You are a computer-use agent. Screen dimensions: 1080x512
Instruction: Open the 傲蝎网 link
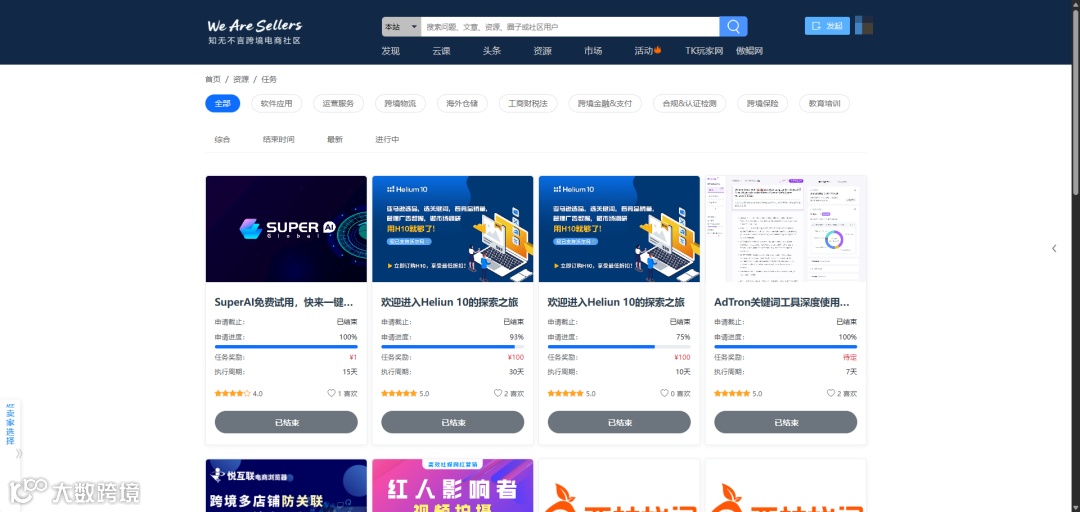749,51
